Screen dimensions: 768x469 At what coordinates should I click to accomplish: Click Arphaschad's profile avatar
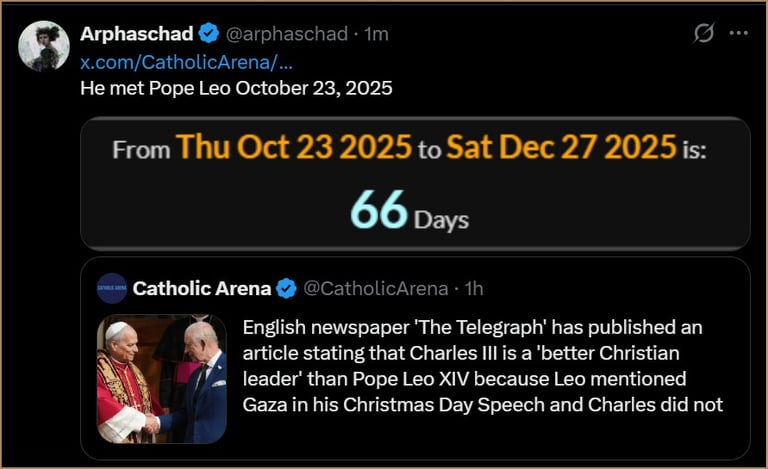tap(44, 46)
